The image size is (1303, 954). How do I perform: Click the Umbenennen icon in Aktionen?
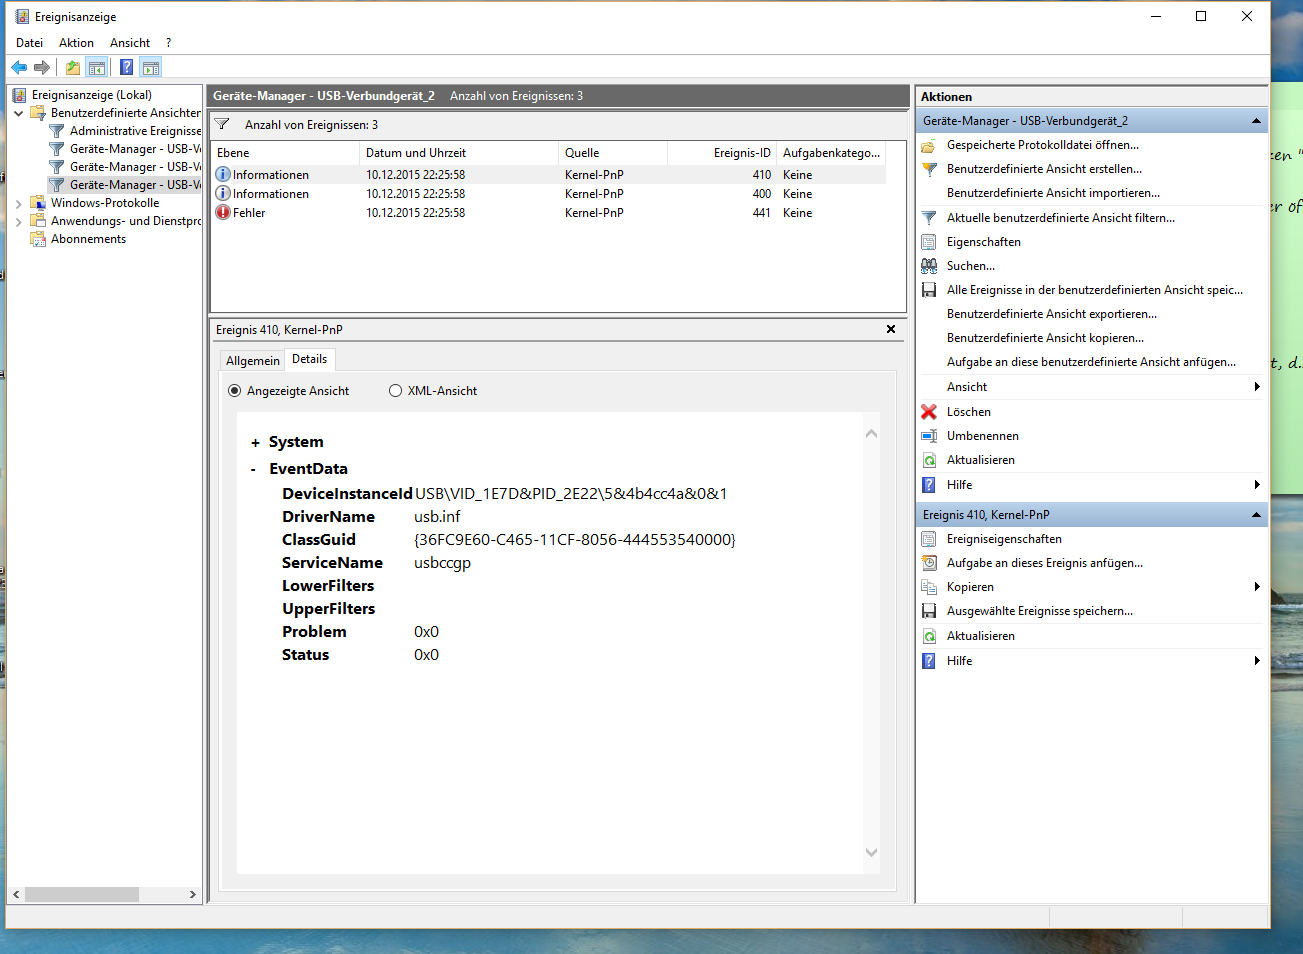click(929, 436)
